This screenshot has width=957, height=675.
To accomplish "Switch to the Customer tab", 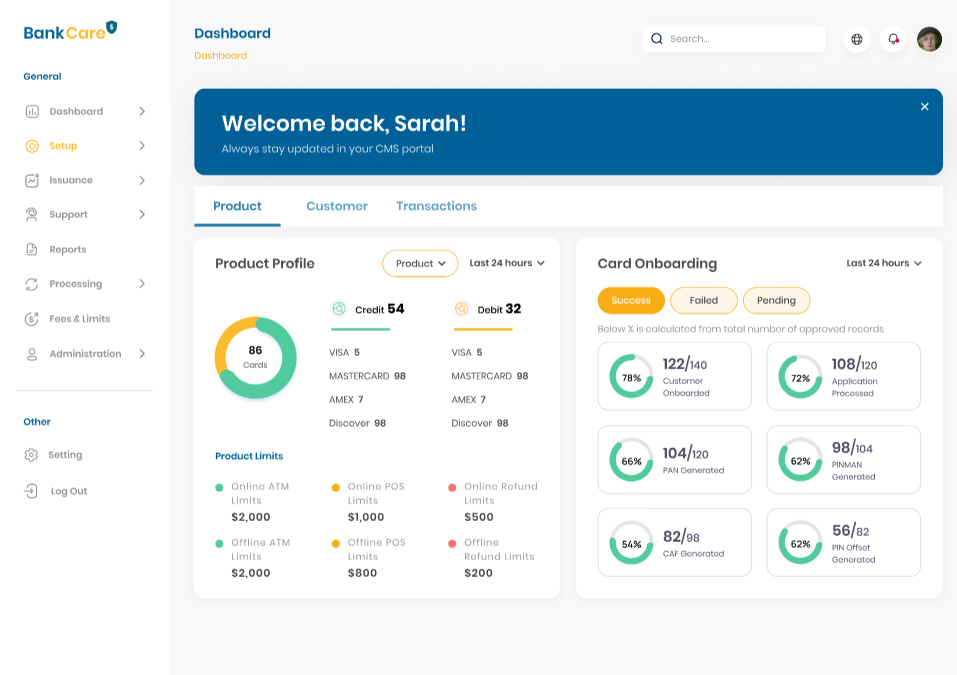I will point(337,206).
